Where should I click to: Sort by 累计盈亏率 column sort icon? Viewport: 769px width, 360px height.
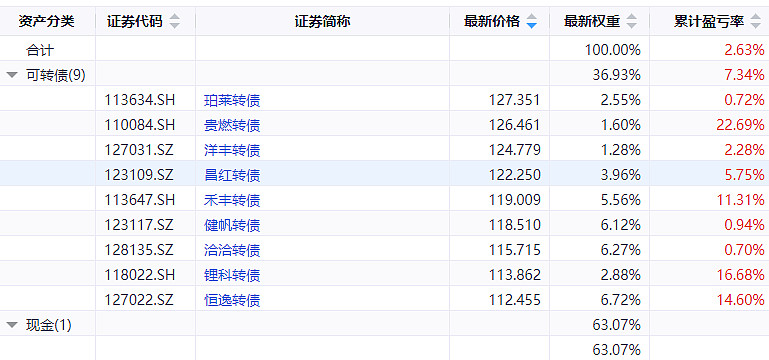pyautogui.click(x=755, y=22)
